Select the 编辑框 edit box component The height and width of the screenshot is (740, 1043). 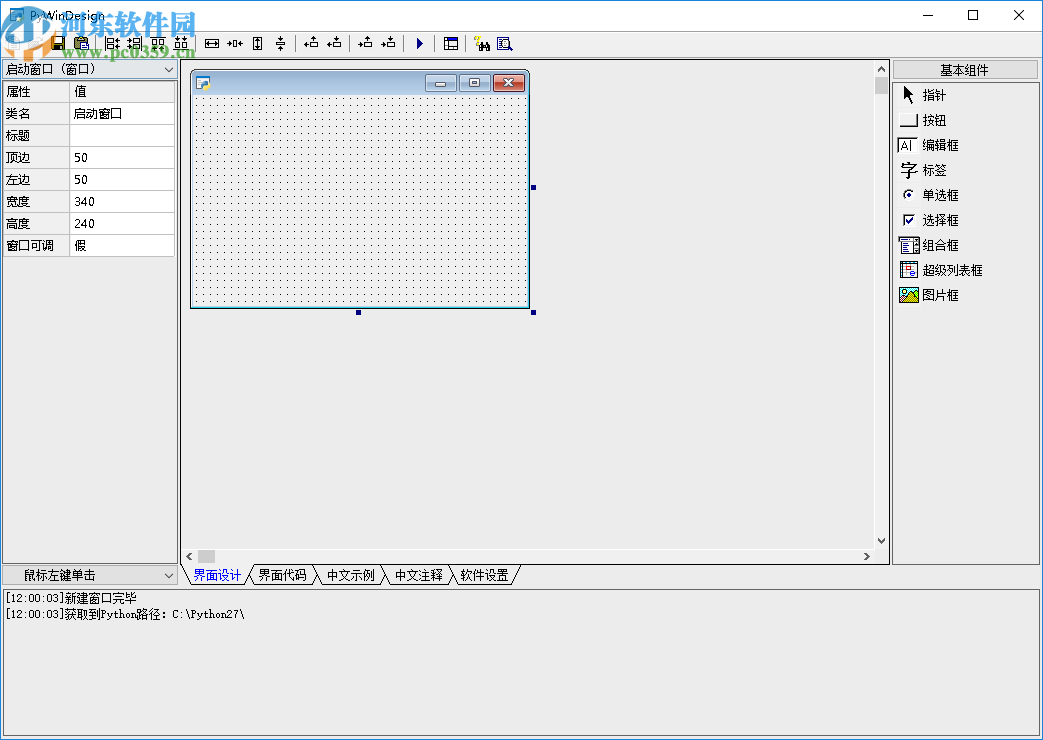pyautogui.click(x=929, y=145)
